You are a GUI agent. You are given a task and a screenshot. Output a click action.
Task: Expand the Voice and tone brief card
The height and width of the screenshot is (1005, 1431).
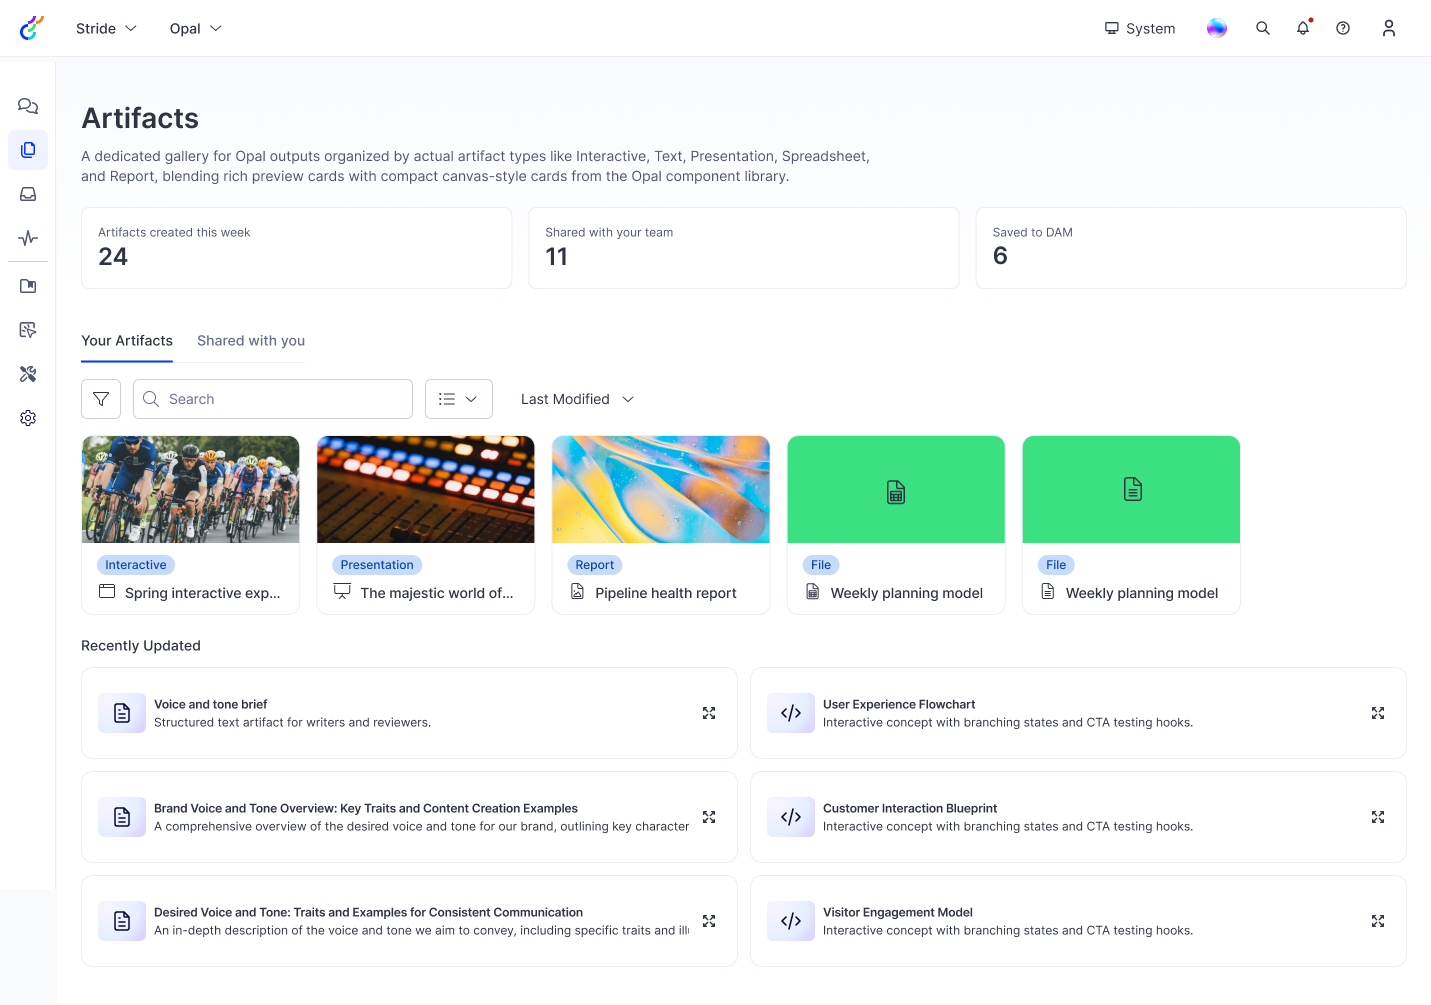click(709, 713)
